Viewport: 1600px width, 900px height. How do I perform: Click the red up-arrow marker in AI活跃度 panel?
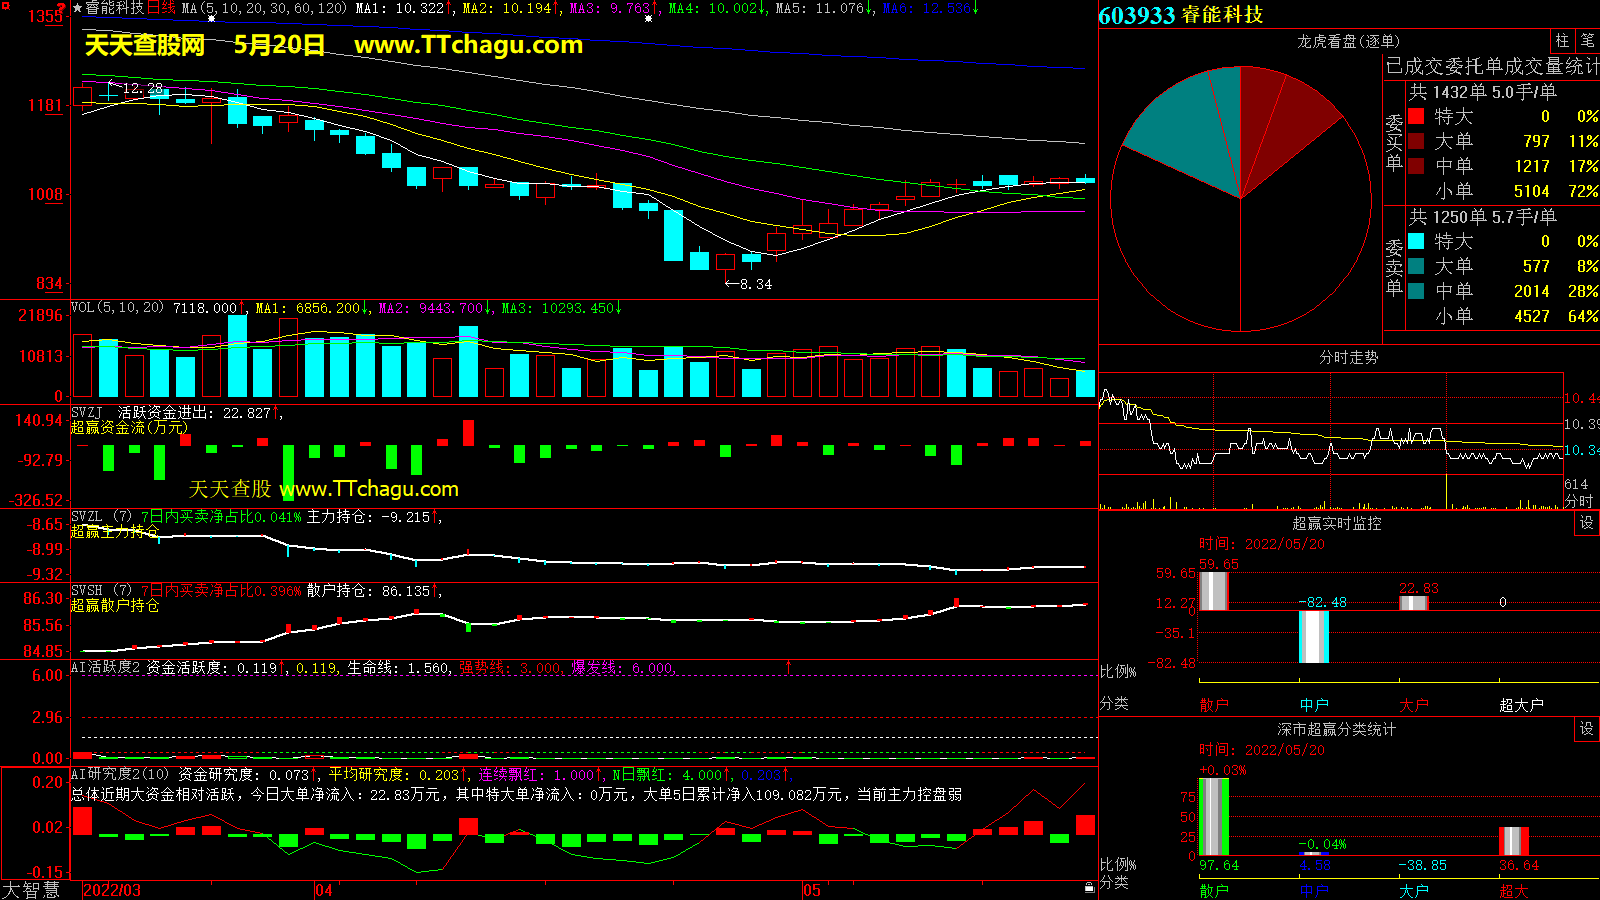point(788,666)
